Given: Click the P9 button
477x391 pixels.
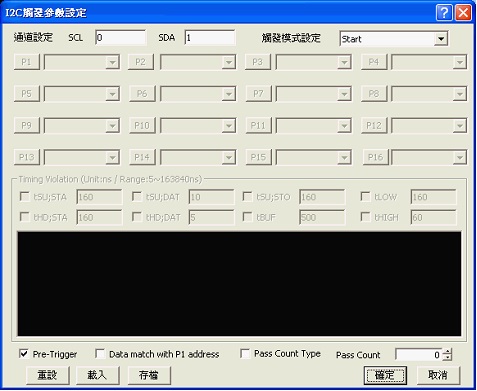Looking at the screenshot, I should tap(27, 126).
